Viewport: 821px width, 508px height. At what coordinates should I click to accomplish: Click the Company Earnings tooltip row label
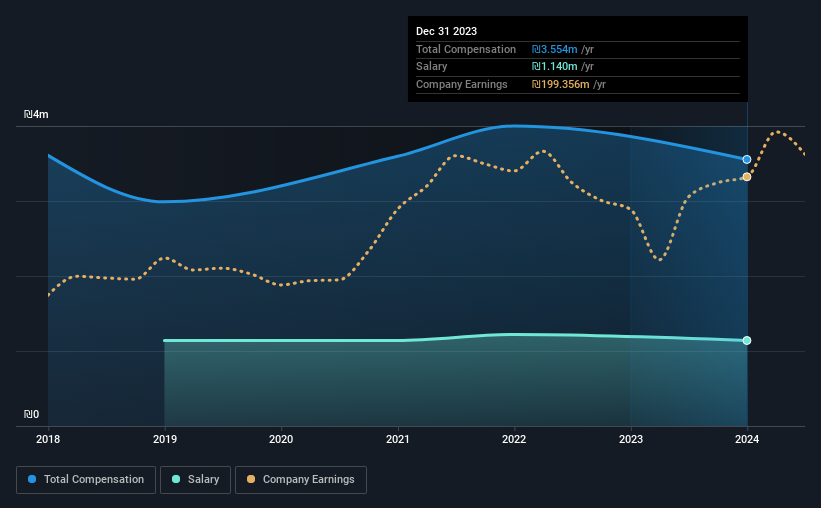[x=462, y=84]
